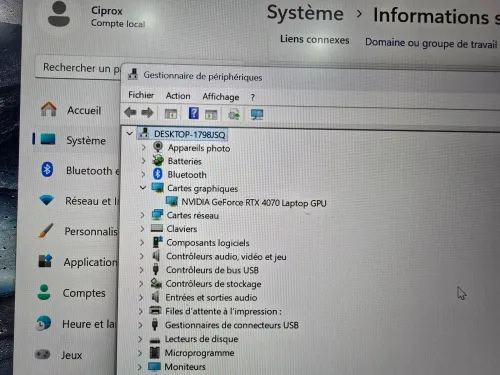The image size is (500, 375).
Task: Expand Contrôleurs audio, vidéo et jeu
Action: pos(142,256)
